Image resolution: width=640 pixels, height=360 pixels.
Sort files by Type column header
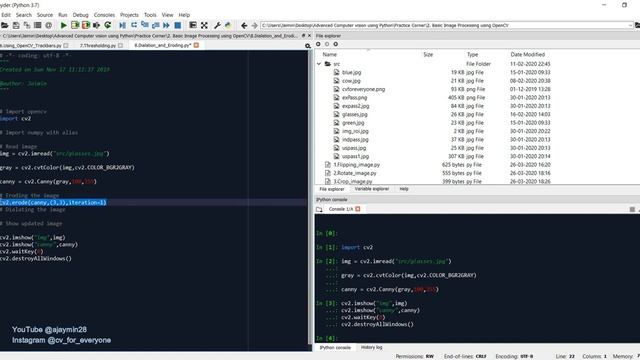(472, 54)
